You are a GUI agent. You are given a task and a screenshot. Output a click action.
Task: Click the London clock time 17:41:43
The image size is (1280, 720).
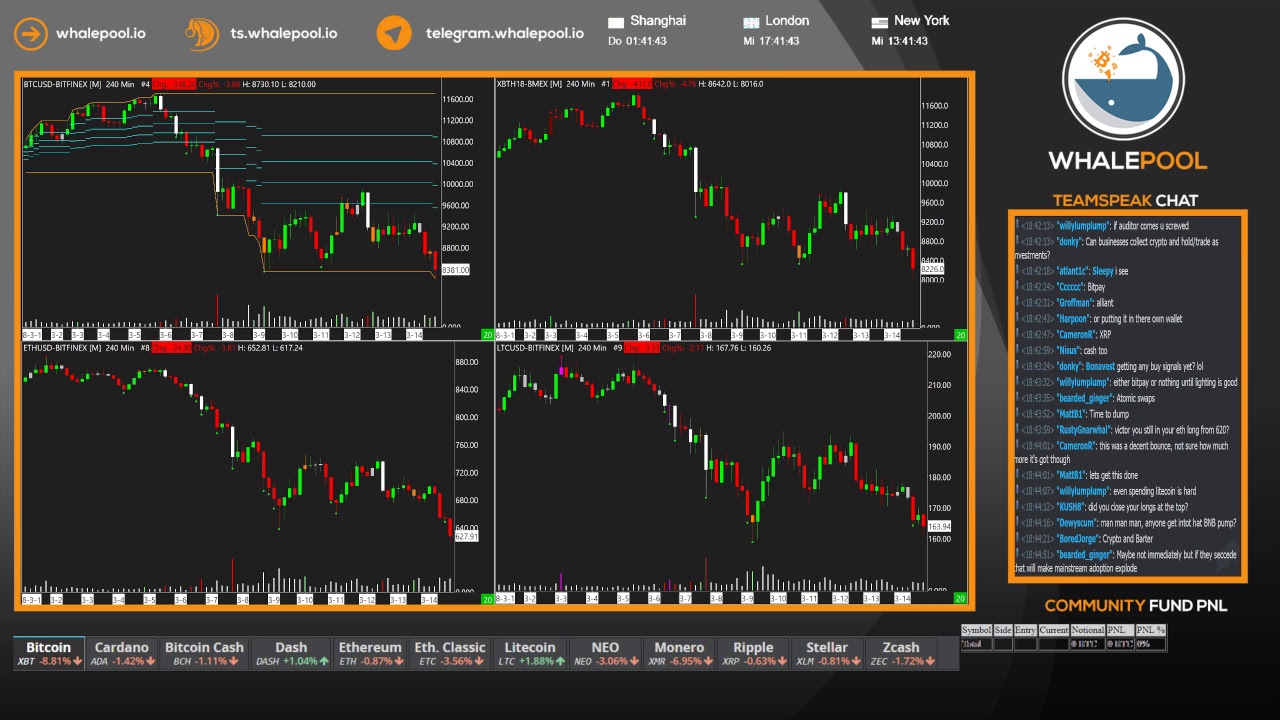(779, 41)
